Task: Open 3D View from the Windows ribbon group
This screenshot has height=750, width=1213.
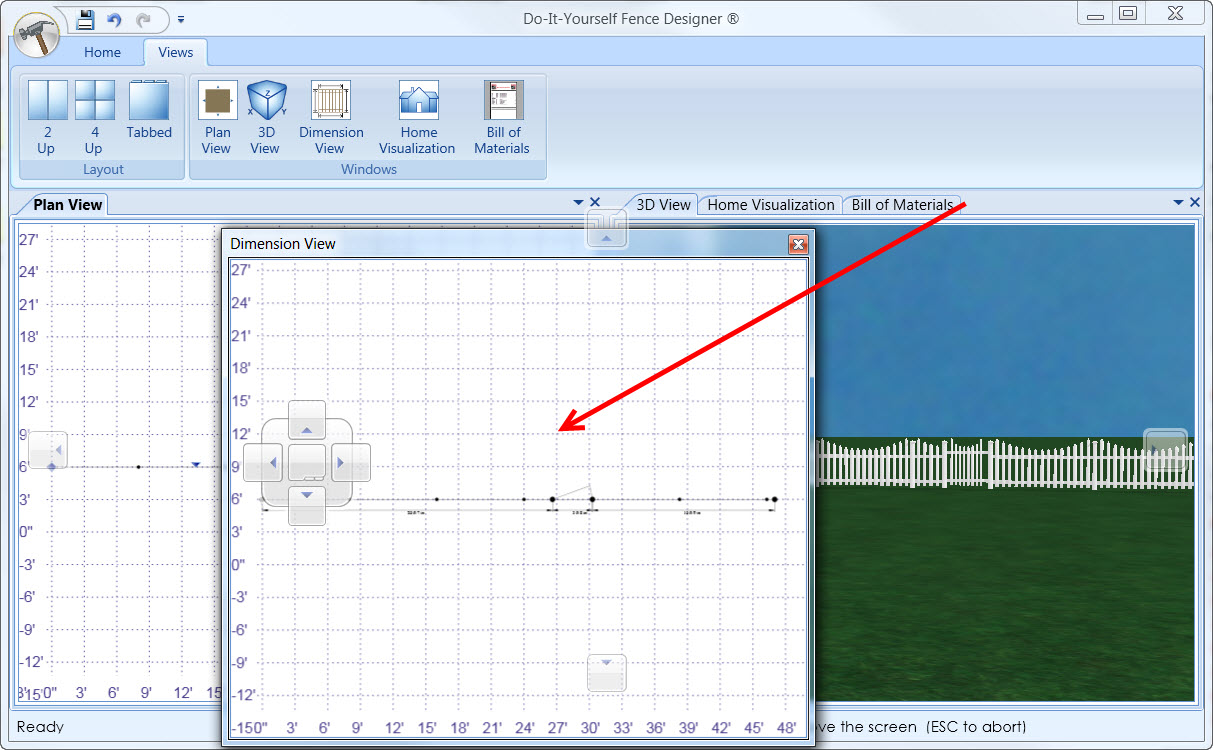Action: [x=265, y=118]
